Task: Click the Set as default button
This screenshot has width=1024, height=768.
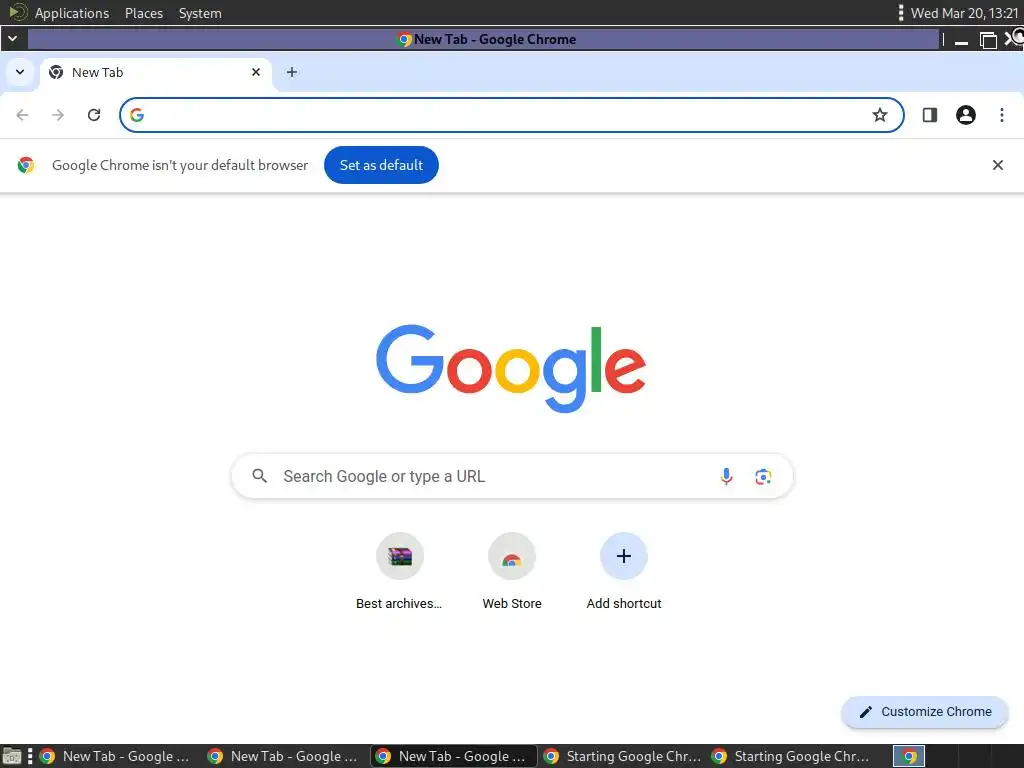Action: coord(381,165)
